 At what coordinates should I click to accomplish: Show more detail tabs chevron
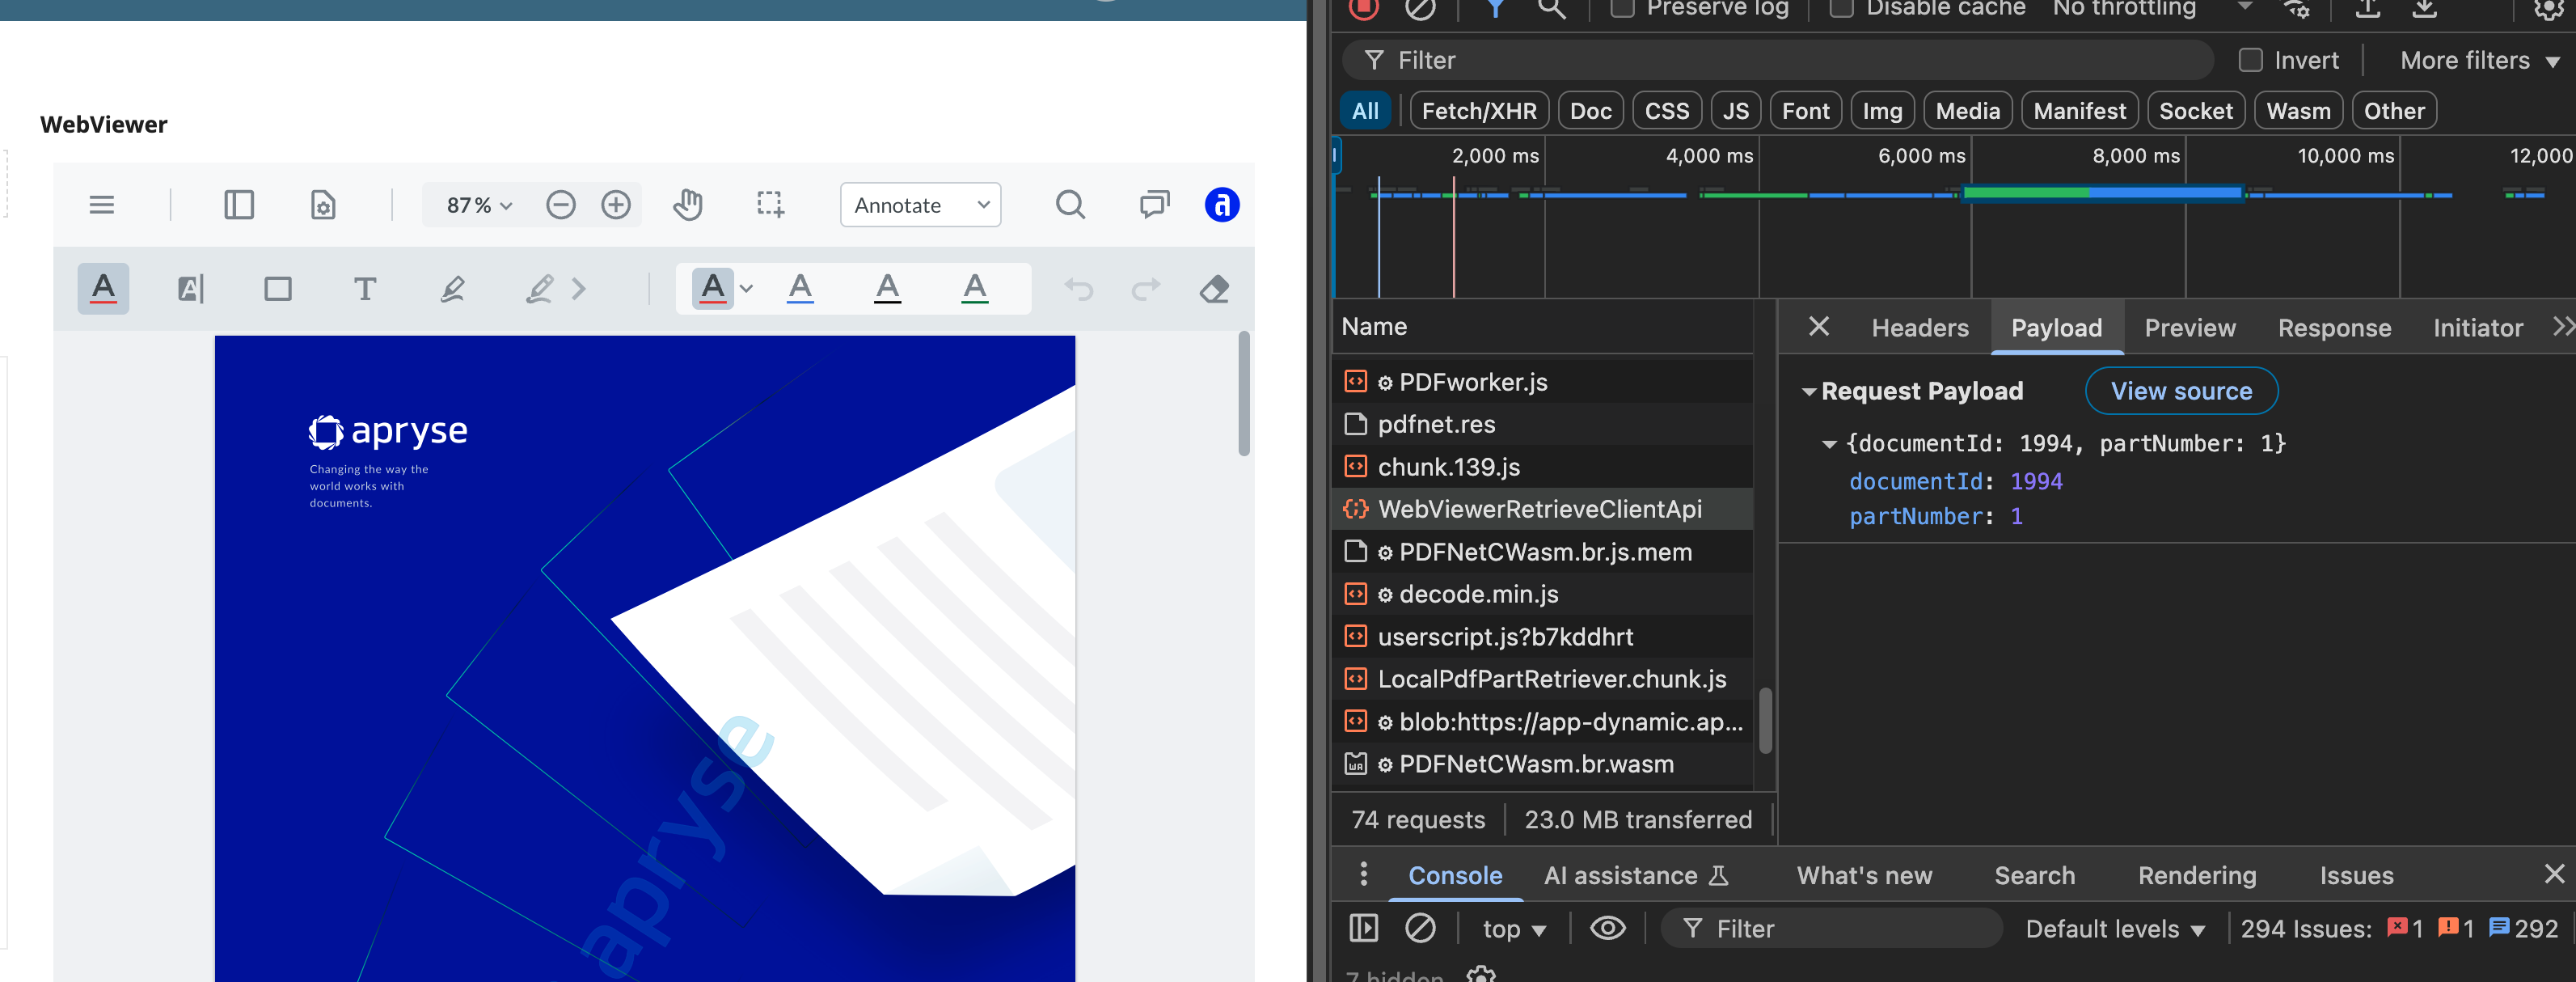coord(2562,327)
